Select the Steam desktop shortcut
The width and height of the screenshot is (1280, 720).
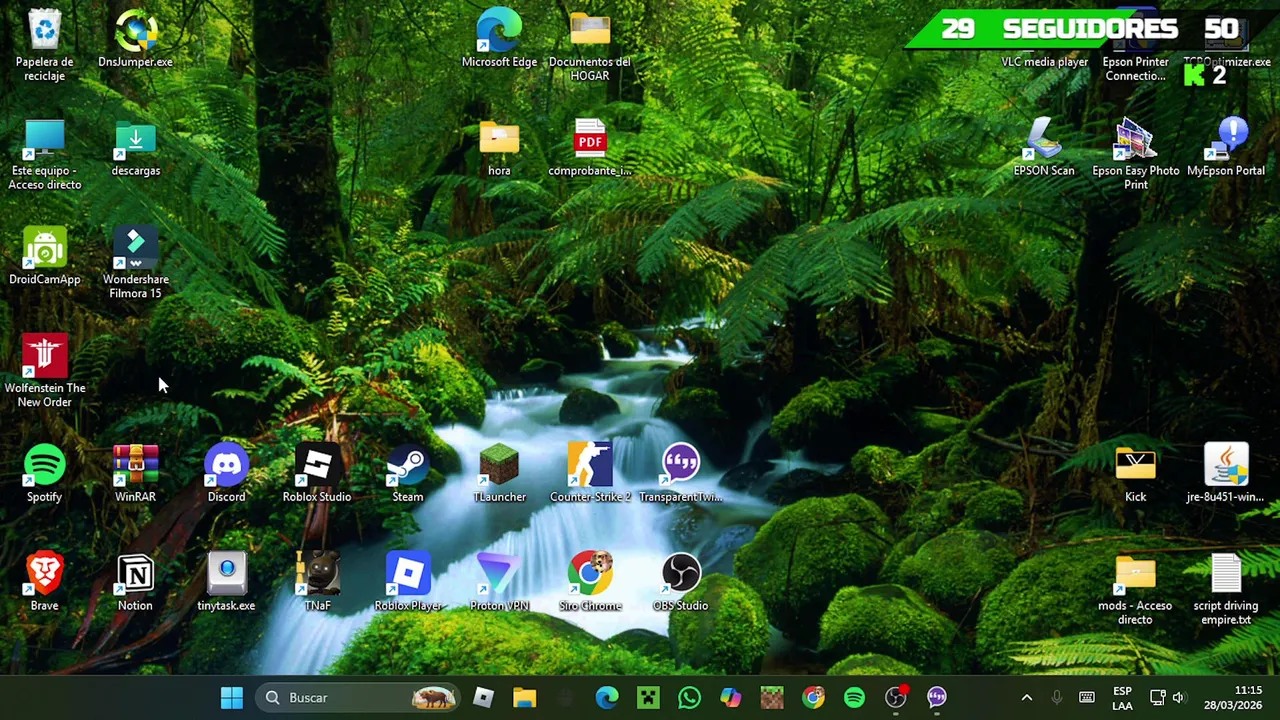click(x=408, y=475)
